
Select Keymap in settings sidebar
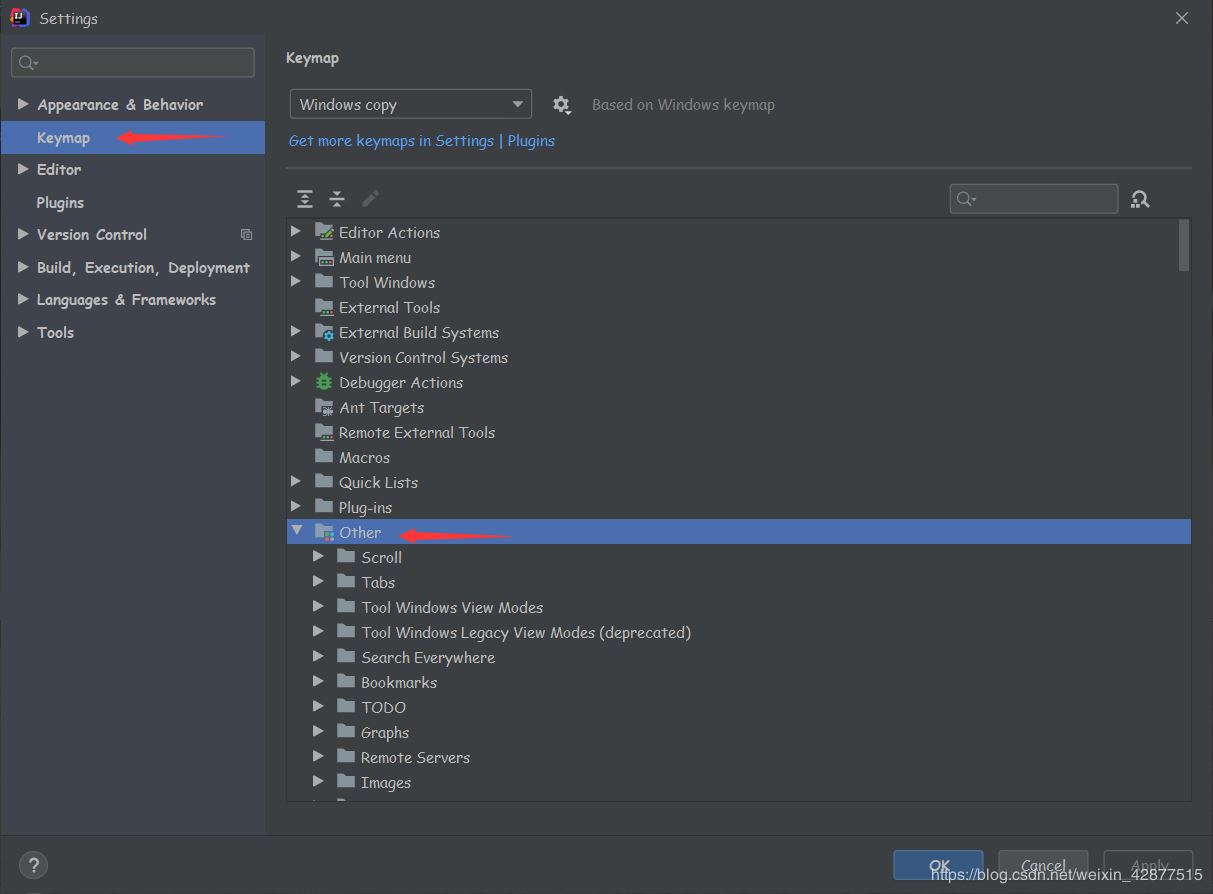[133, 137]
